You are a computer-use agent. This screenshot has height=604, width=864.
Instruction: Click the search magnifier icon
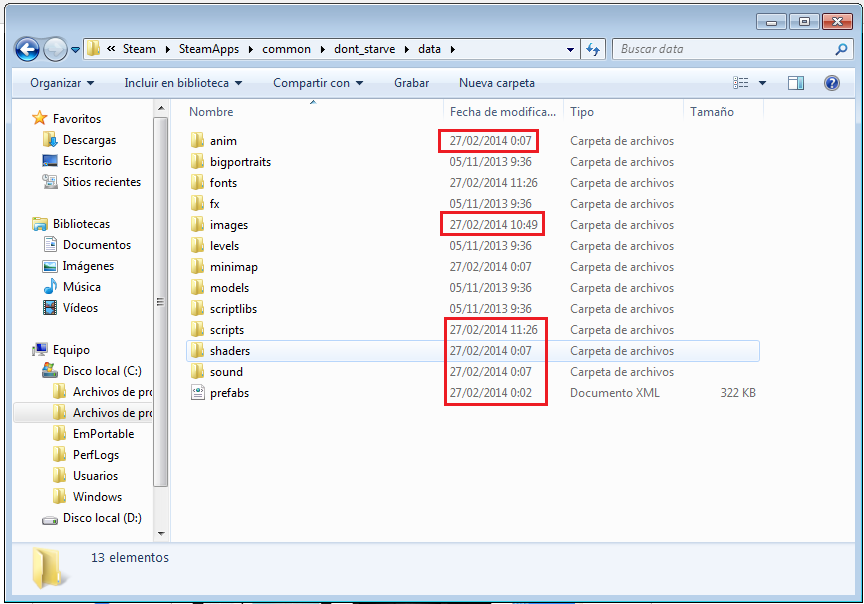click(841, 50)
